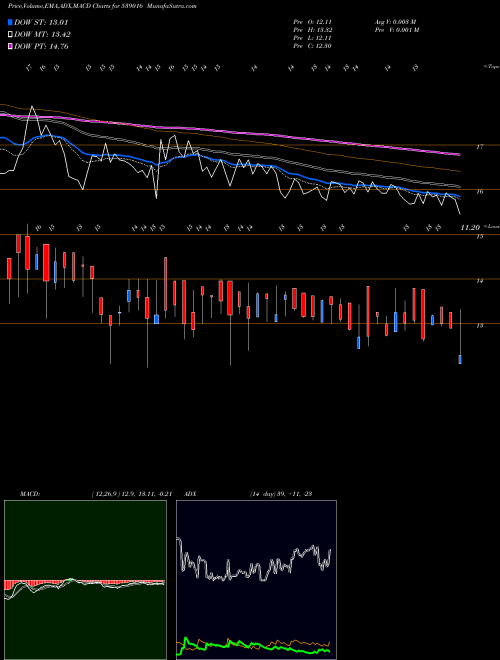Click the 16 axis label on the EMA chart
500x660 pixels.
pyautogui.click(x=479, y=192)
